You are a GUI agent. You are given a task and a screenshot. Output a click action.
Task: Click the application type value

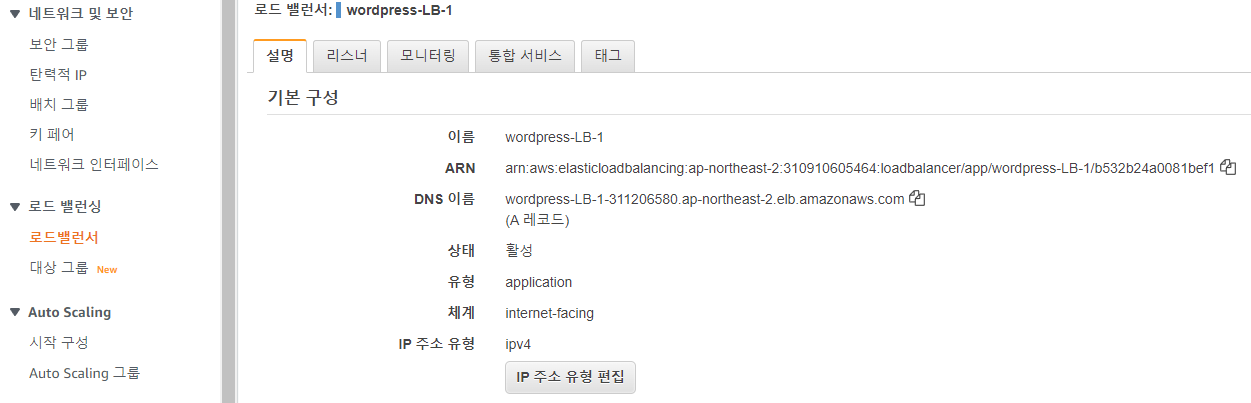[539, 282]
